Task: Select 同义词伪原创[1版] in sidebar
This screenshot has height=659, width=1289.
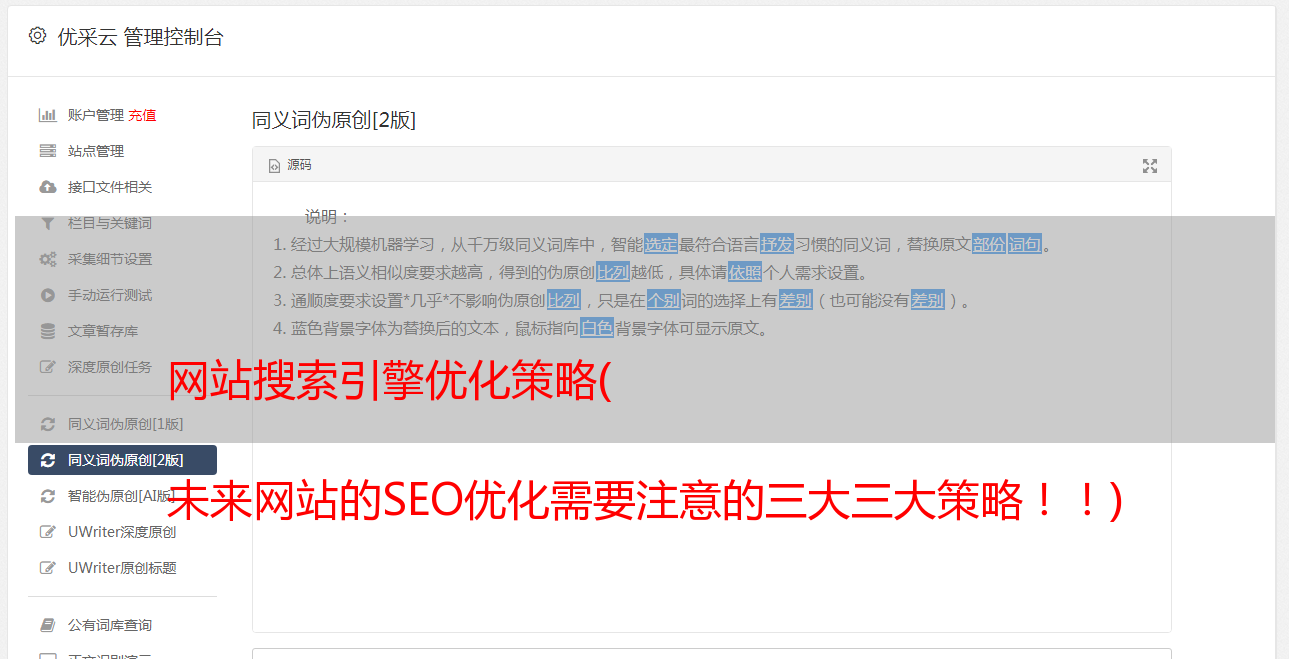Action: [122, 424]
